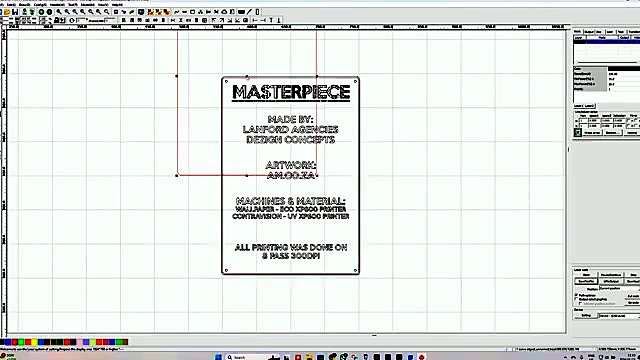This screenshot has height=360, width=640.
Task: Open the Edit menu
Action: pyautogui.click(x=11, y=4)
